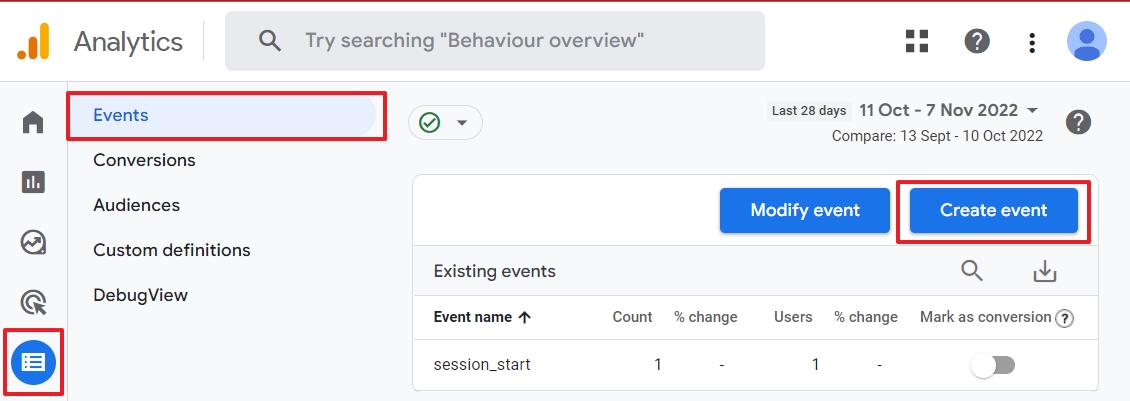Open the date range dropdown arrow
This screenshot has height=401, width=1130.
(x=1032, y=110)
